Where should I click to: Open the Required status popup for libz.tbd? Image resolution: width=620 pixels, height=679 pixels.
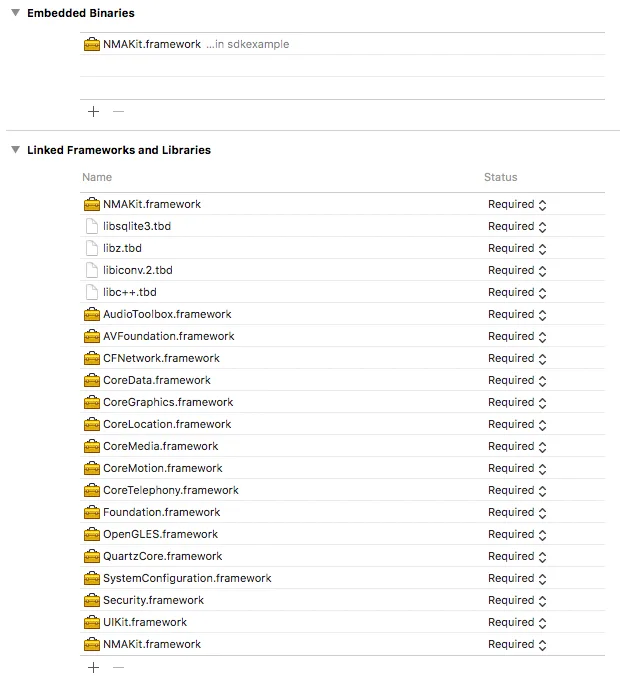point(517,249)
